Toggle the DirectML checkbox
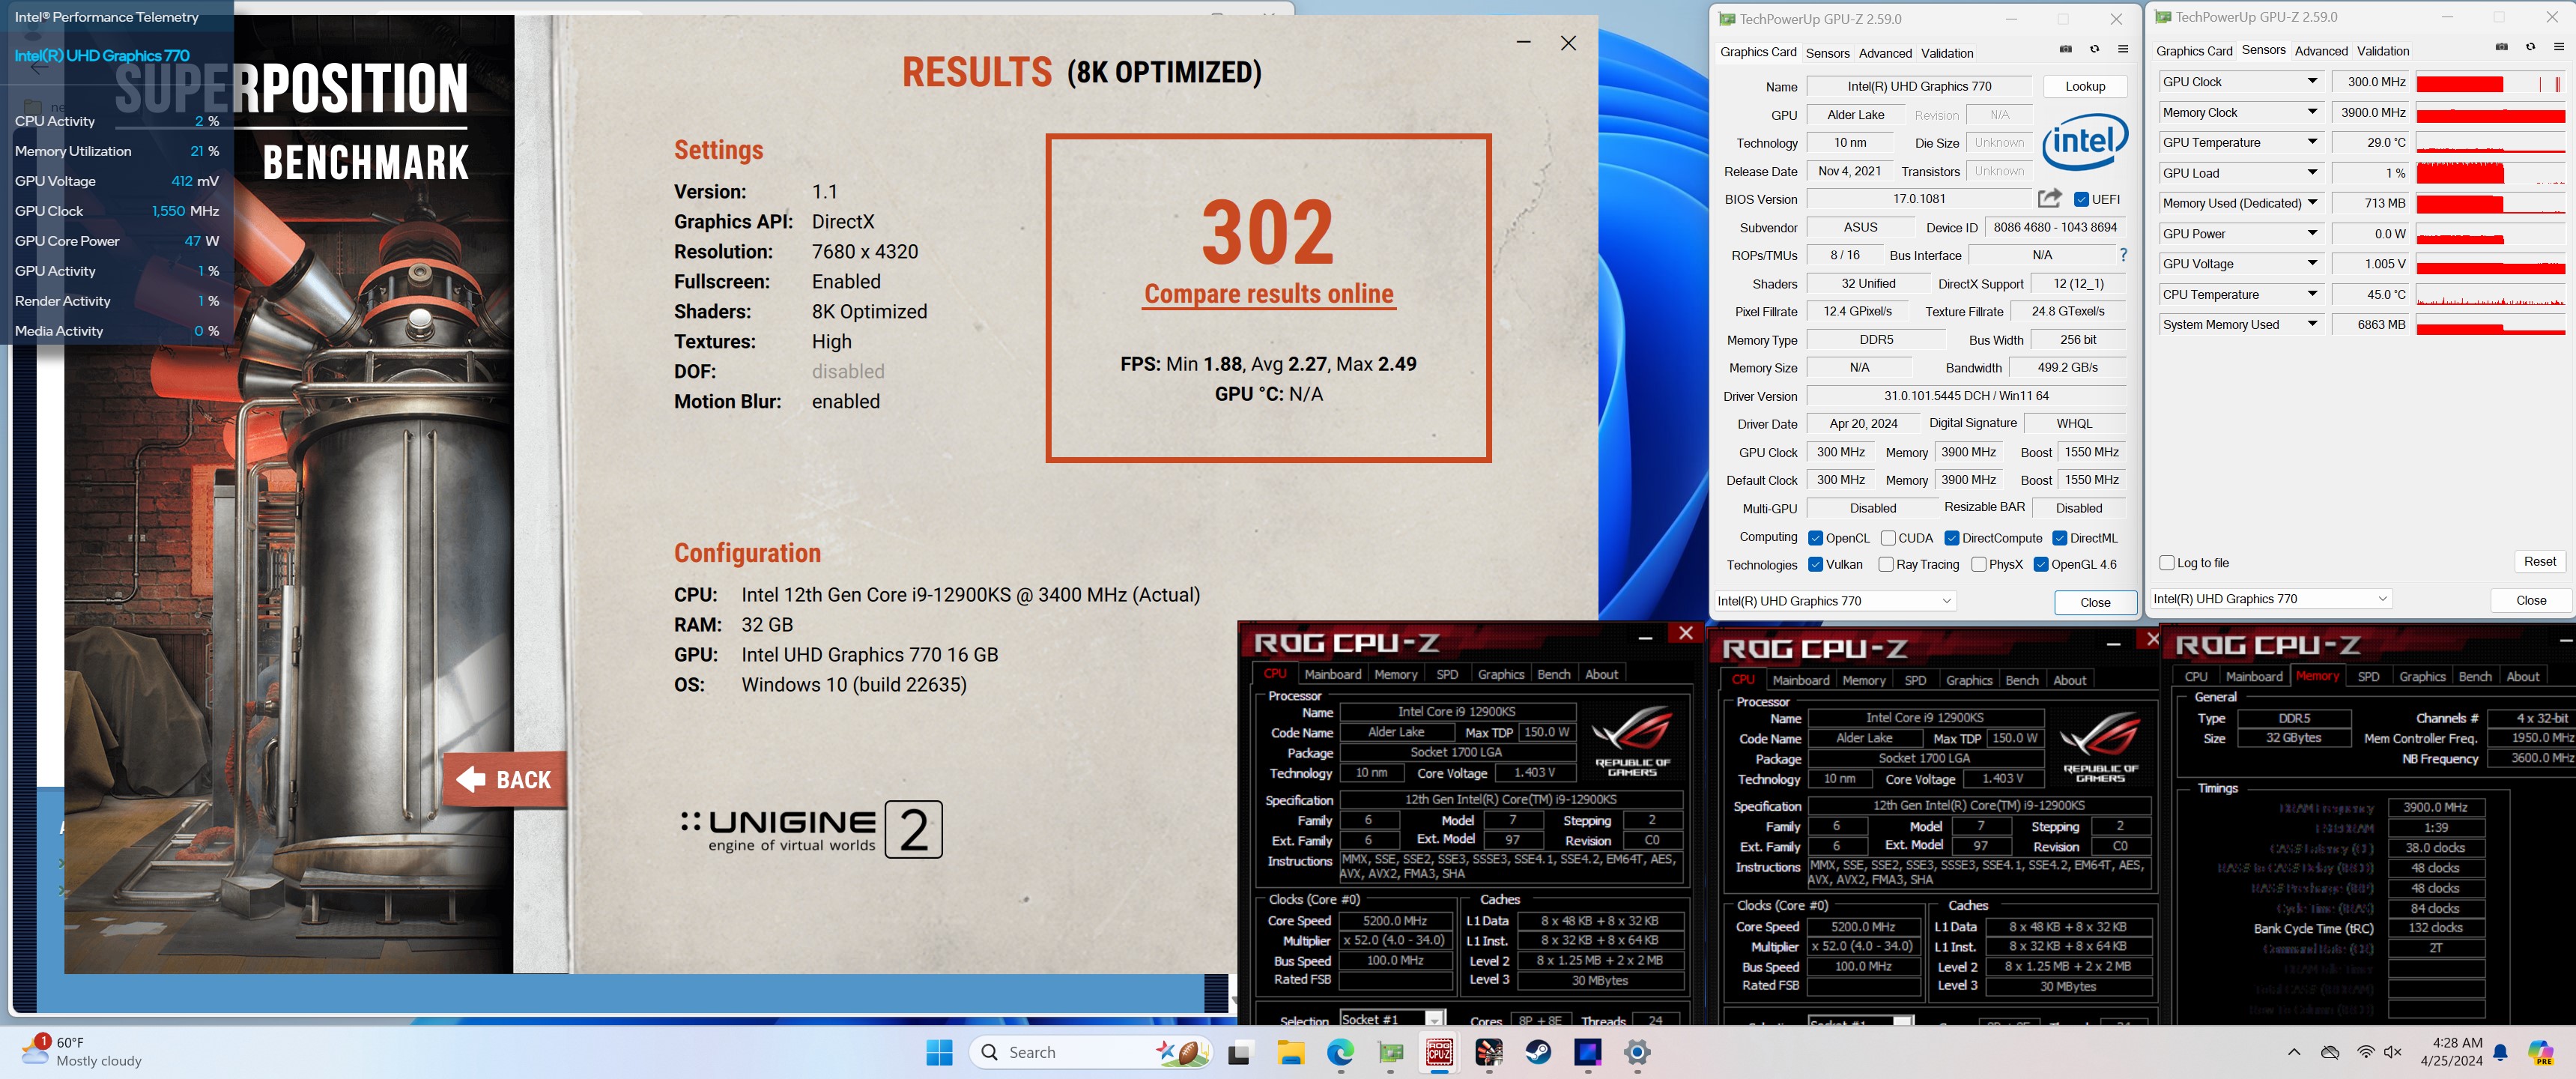2576x1079 pixels. [x=2060, y=538]
